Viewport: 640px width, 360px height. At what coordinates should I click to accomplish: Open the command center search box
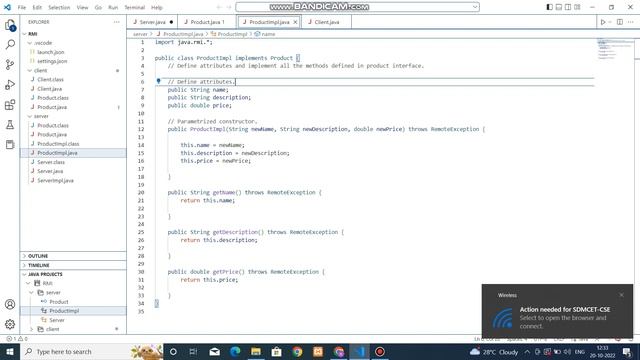[358, 7]
